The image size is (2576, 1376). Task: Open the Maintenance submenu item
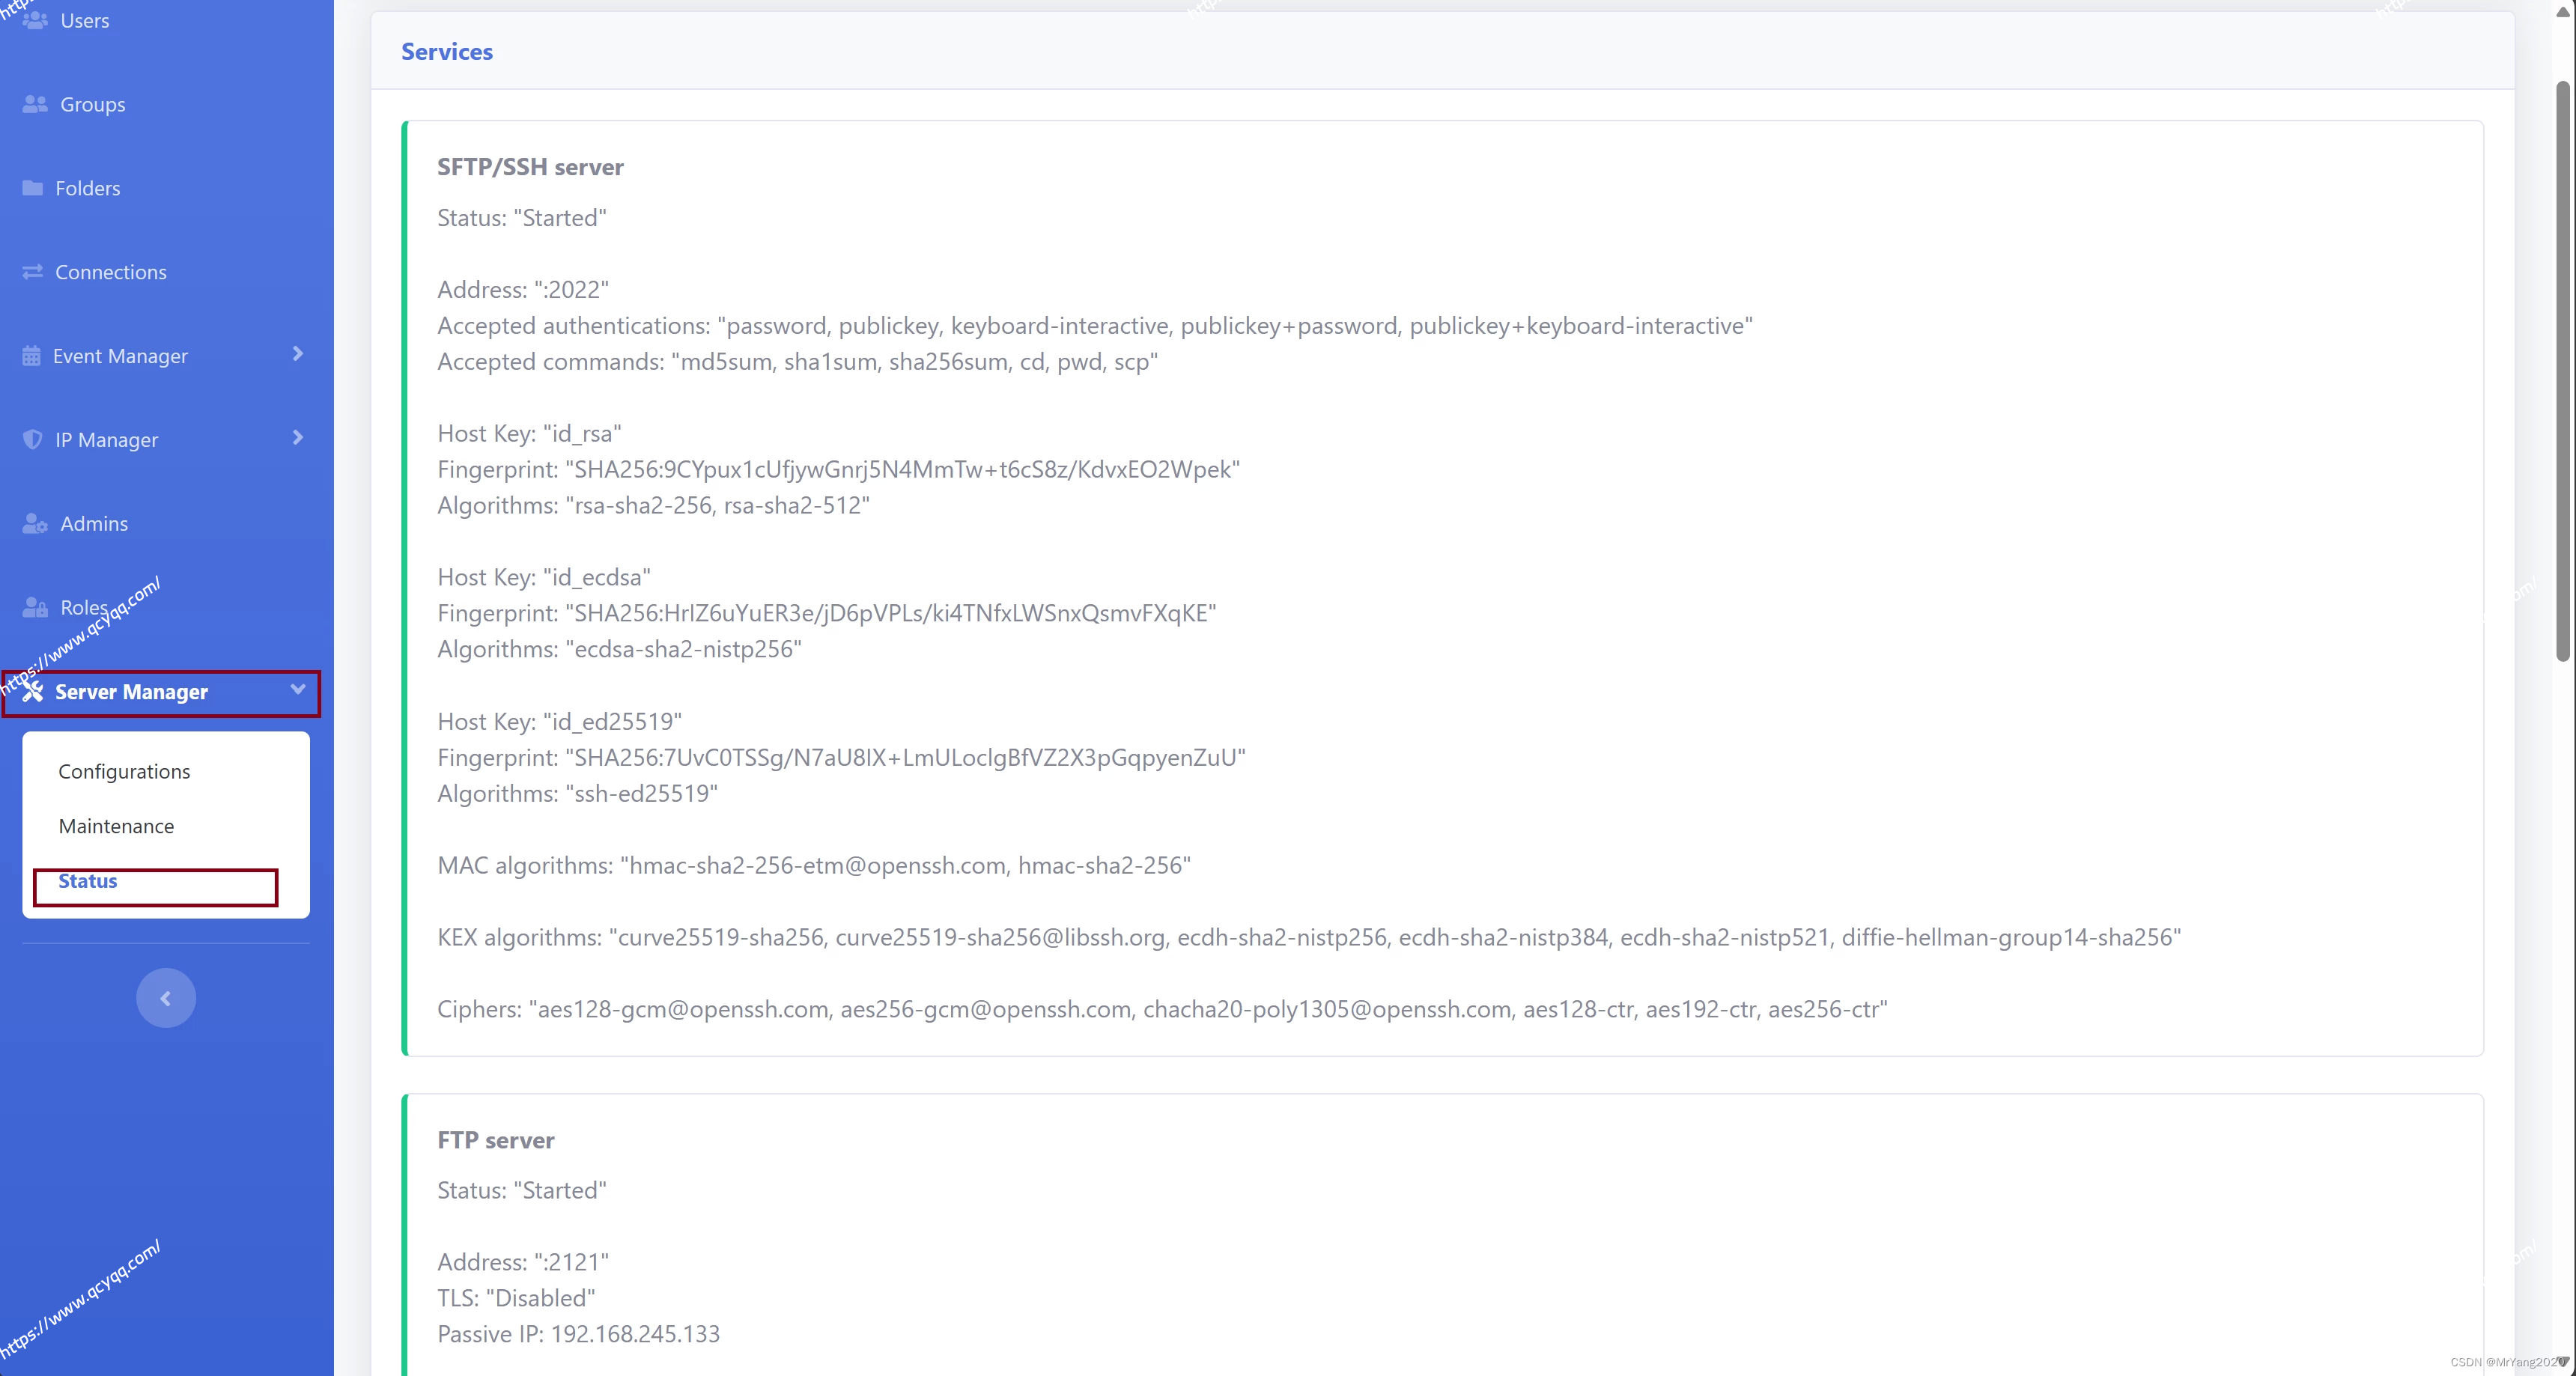tap(116, 827)
